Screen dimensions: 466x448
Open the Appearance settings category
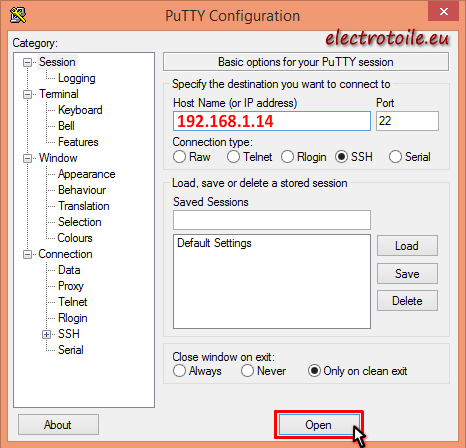(87, 174)
